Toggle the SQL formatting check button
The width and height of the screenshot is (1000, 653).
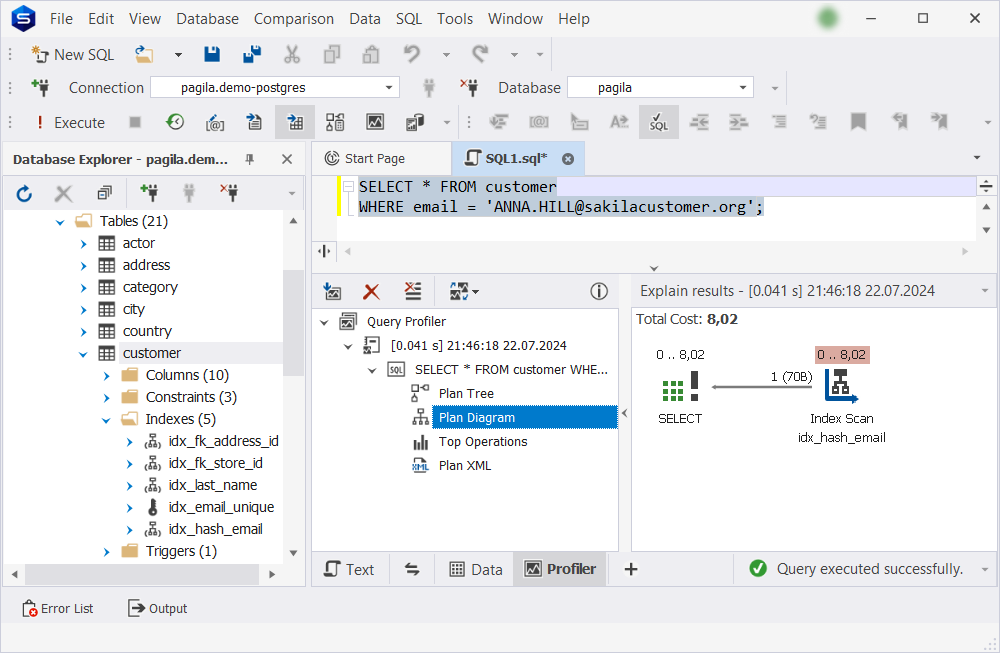pyautogui.click(x=659, y=122)
